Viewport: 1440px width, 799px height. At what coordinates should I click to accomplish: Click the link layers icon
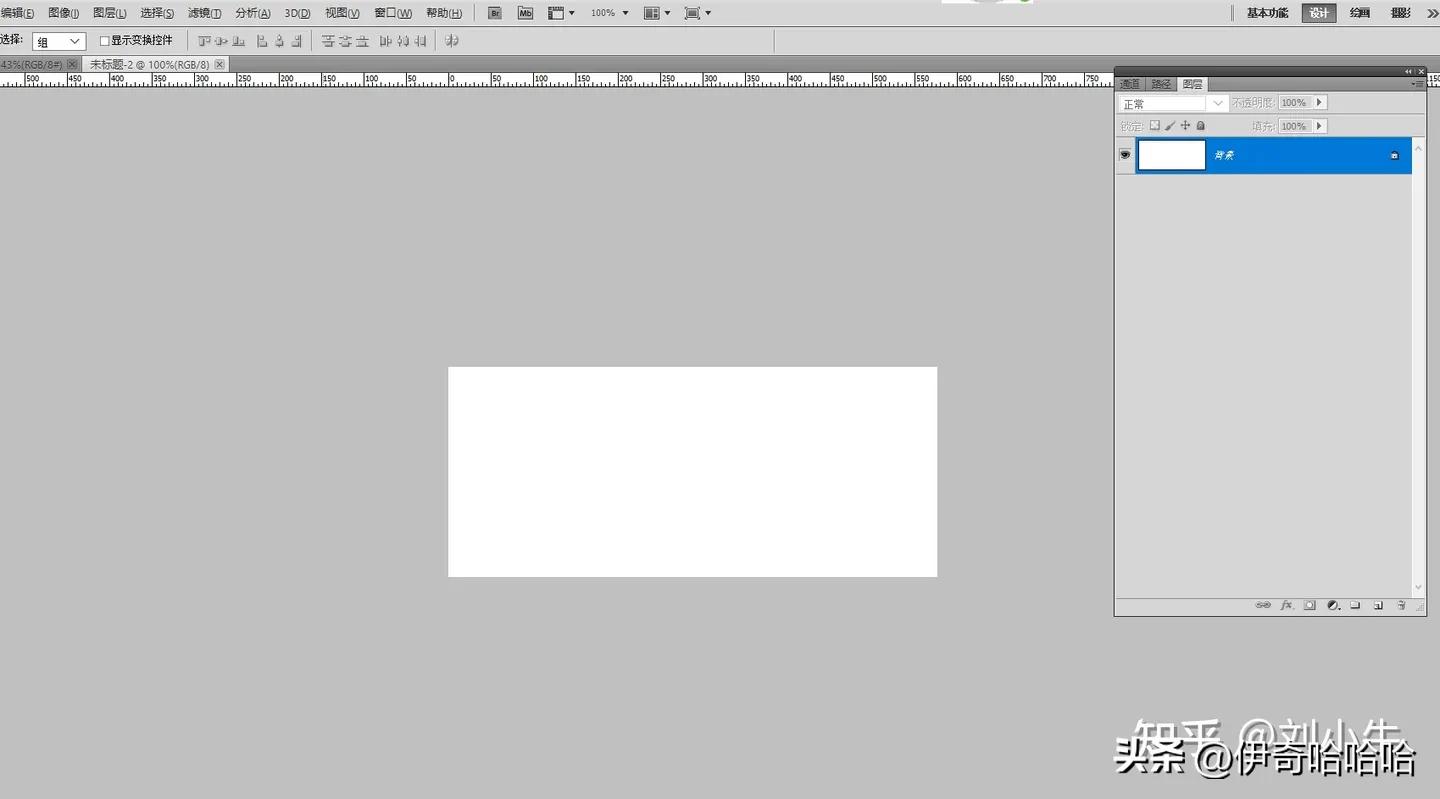pos(1263,605)
